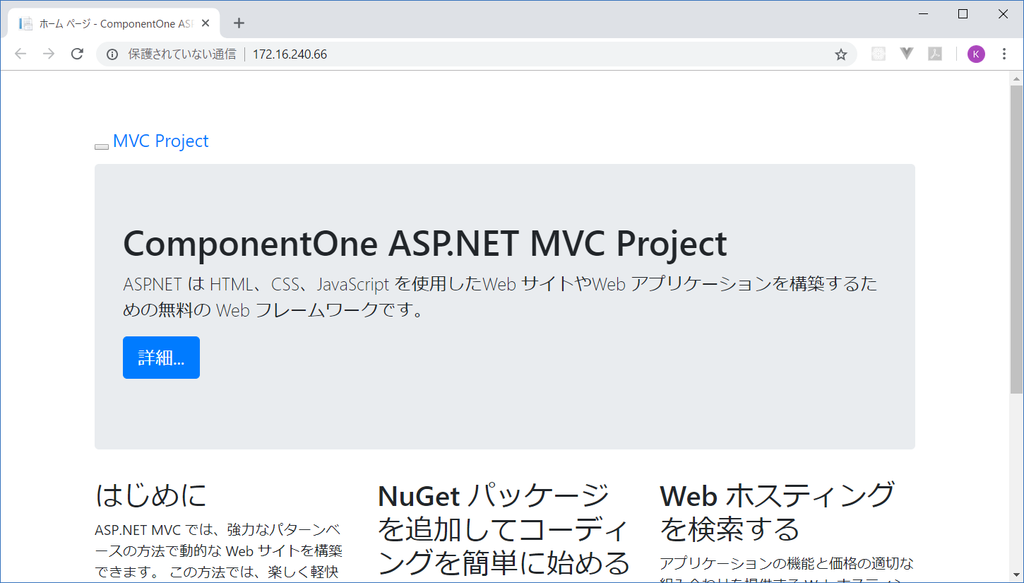The height and width of the screenshot is (583, 1024).
Task: Toggle the navbar menu button beside MVC Project
Action: (101, 146)
